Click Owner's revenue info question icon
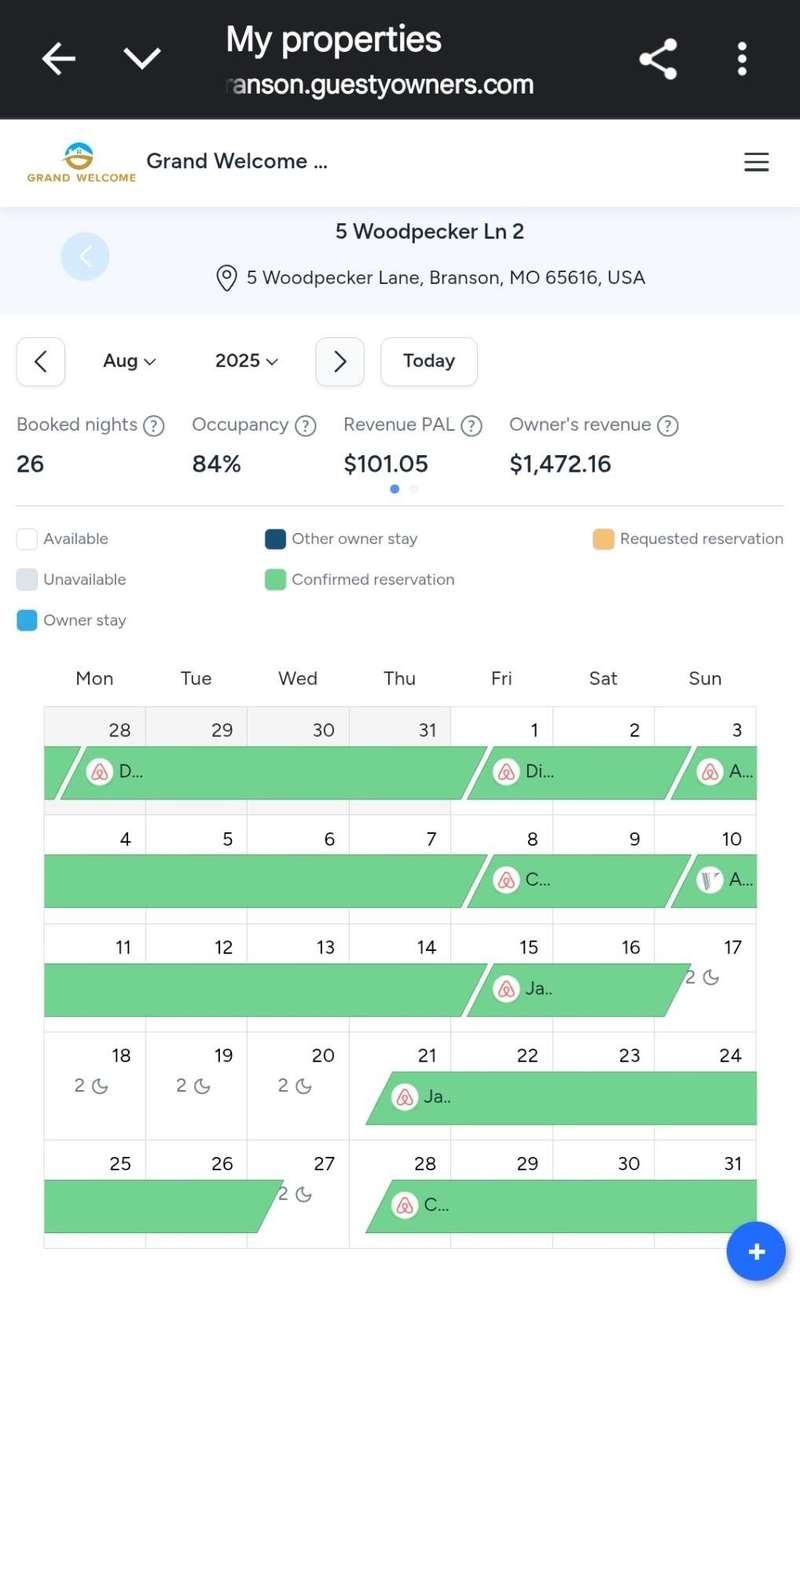Viewport: 800px width, 1572px height. 668,426
